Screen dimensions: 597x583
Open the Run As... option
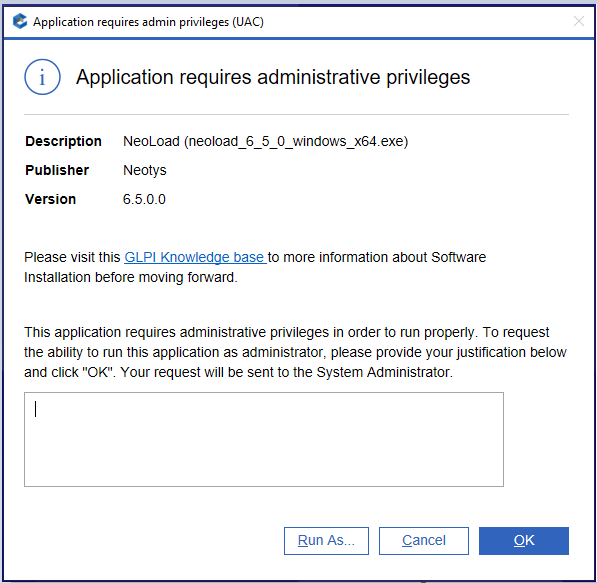pyautogui.click(x=326, y=541)
